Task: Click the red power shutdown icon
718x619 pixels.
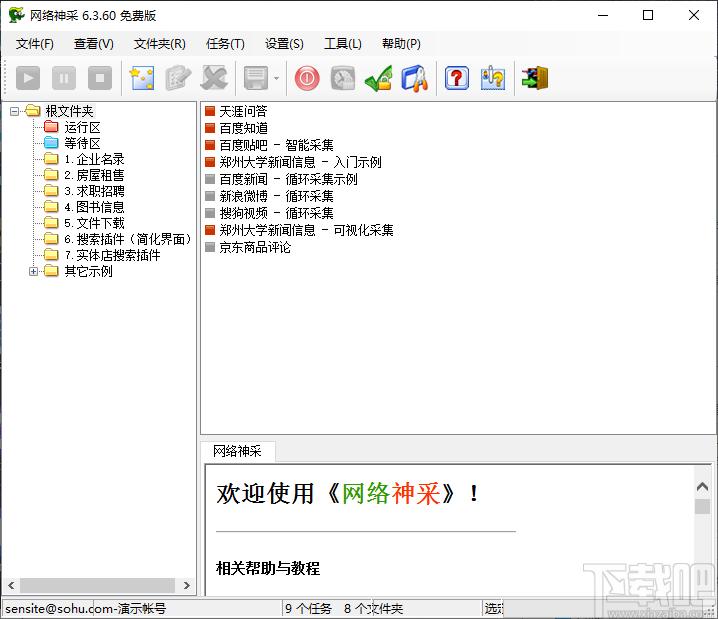Action: coord(307,78)
